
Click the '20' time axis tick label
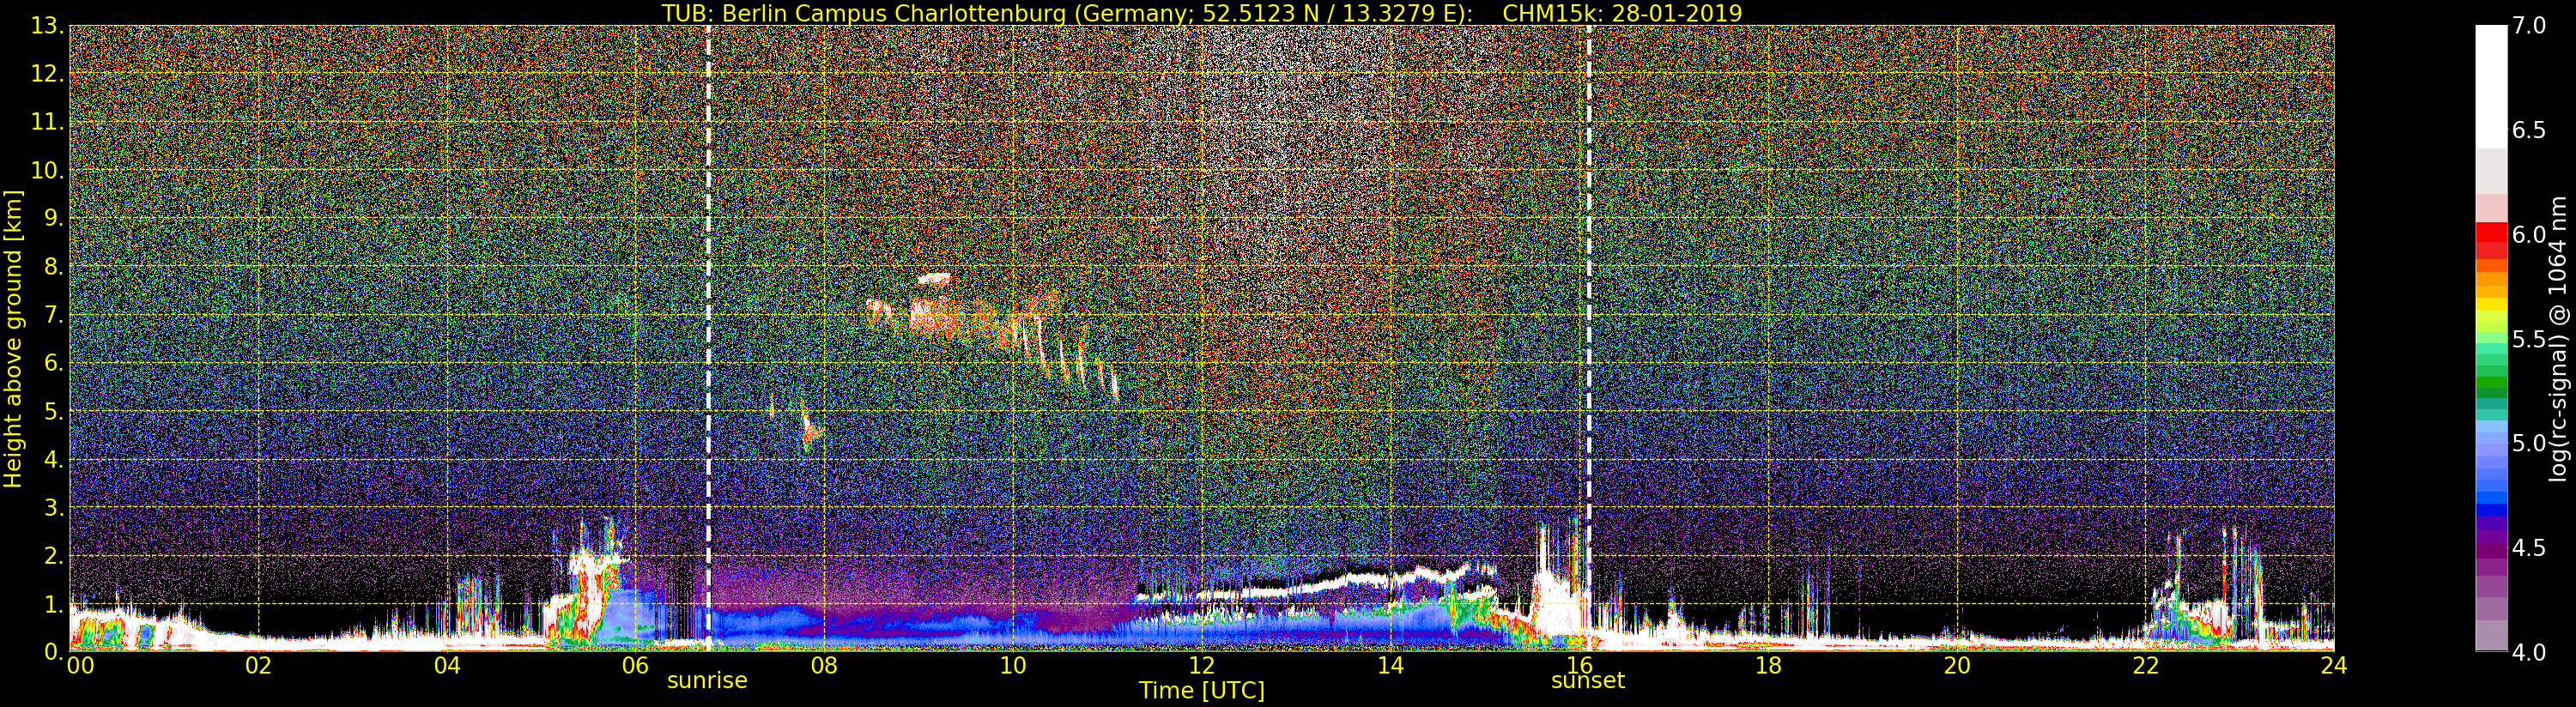click(x=1956, y=666)
